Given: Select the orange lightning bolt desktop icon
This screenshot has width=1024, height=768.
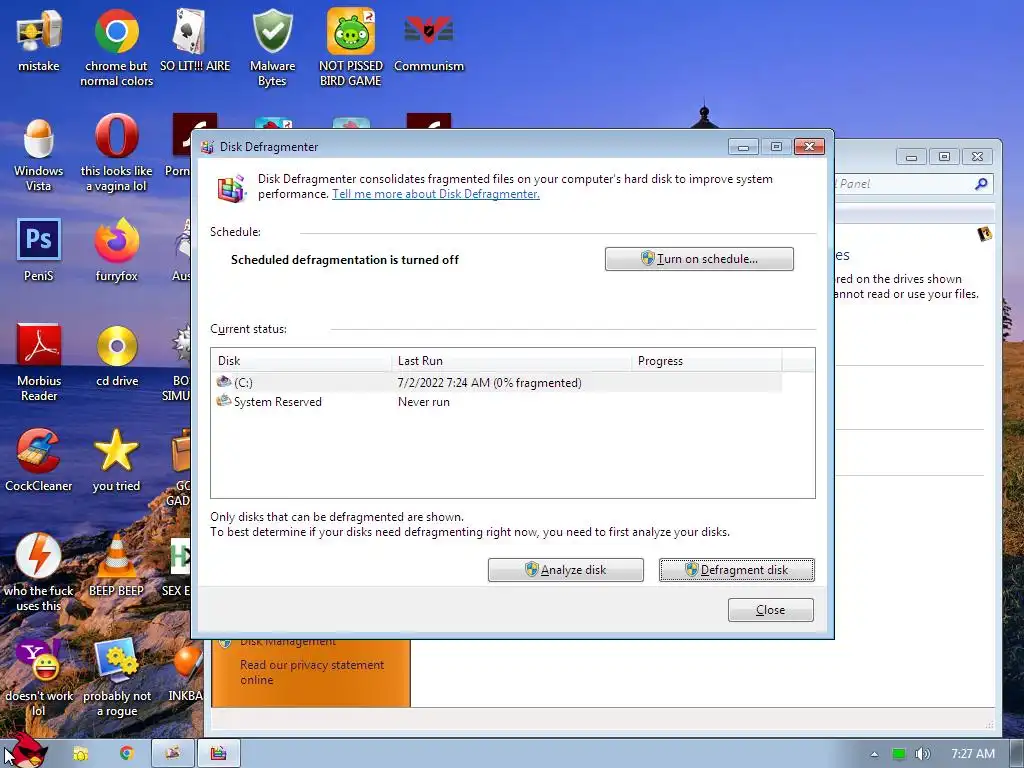Looking at the screenshot, I should coord(39,573).
